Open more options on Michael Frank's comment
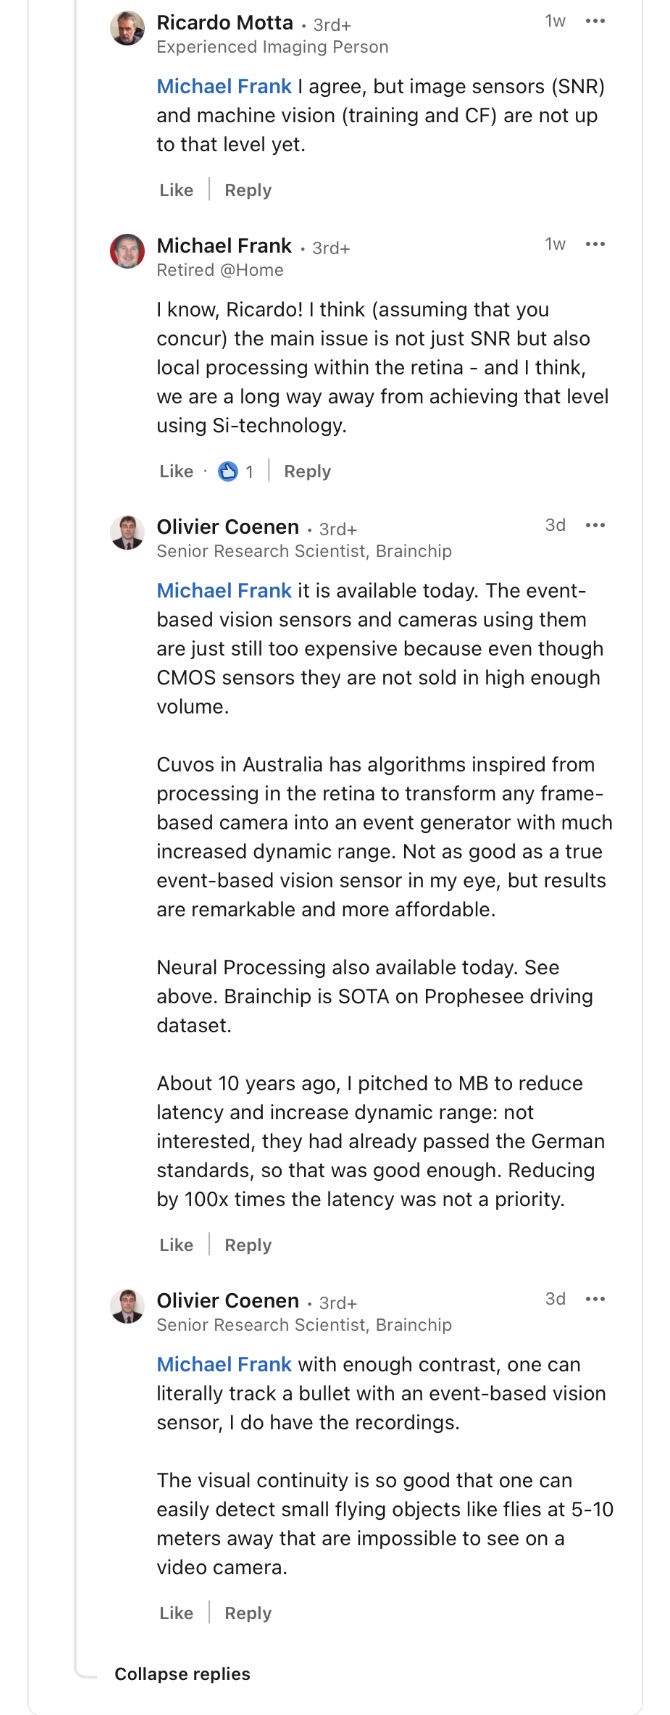 click(x=595, y=244)
